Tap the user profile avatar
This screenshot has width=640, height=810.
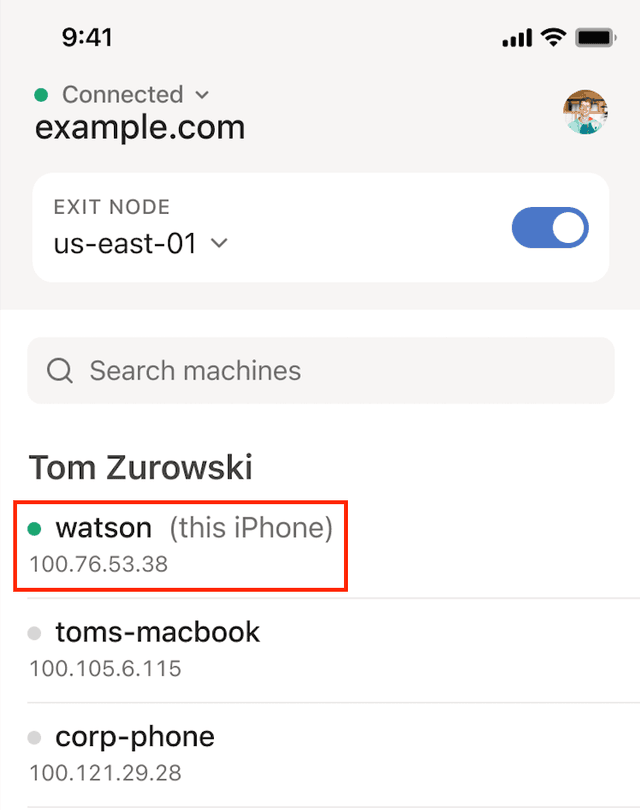[x=585, y=112]
